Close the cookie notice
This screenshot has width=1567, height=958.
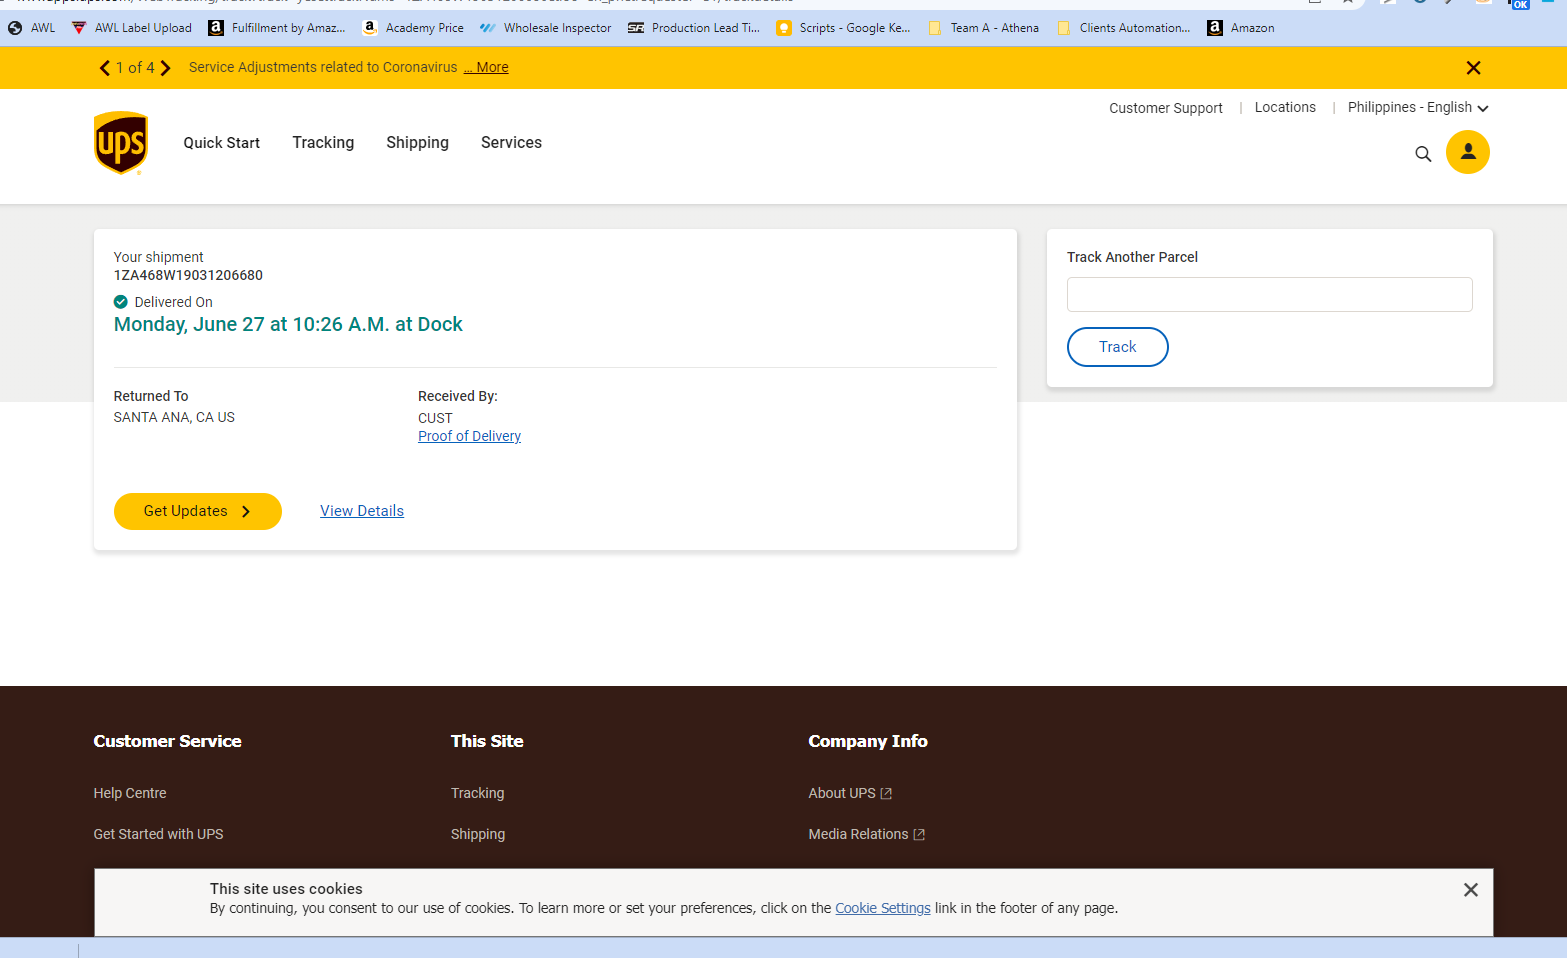pos(1470,890)
